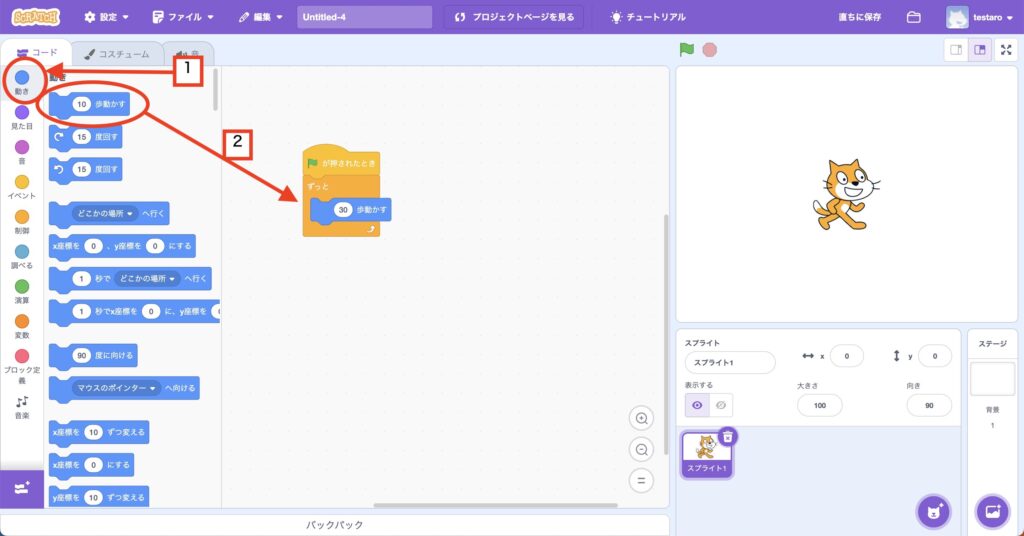This screenshot has width=1024, height=536.
Task: Select the stage backdrop thumbnail
Action: pyautogui.click(x=992, y=379)
